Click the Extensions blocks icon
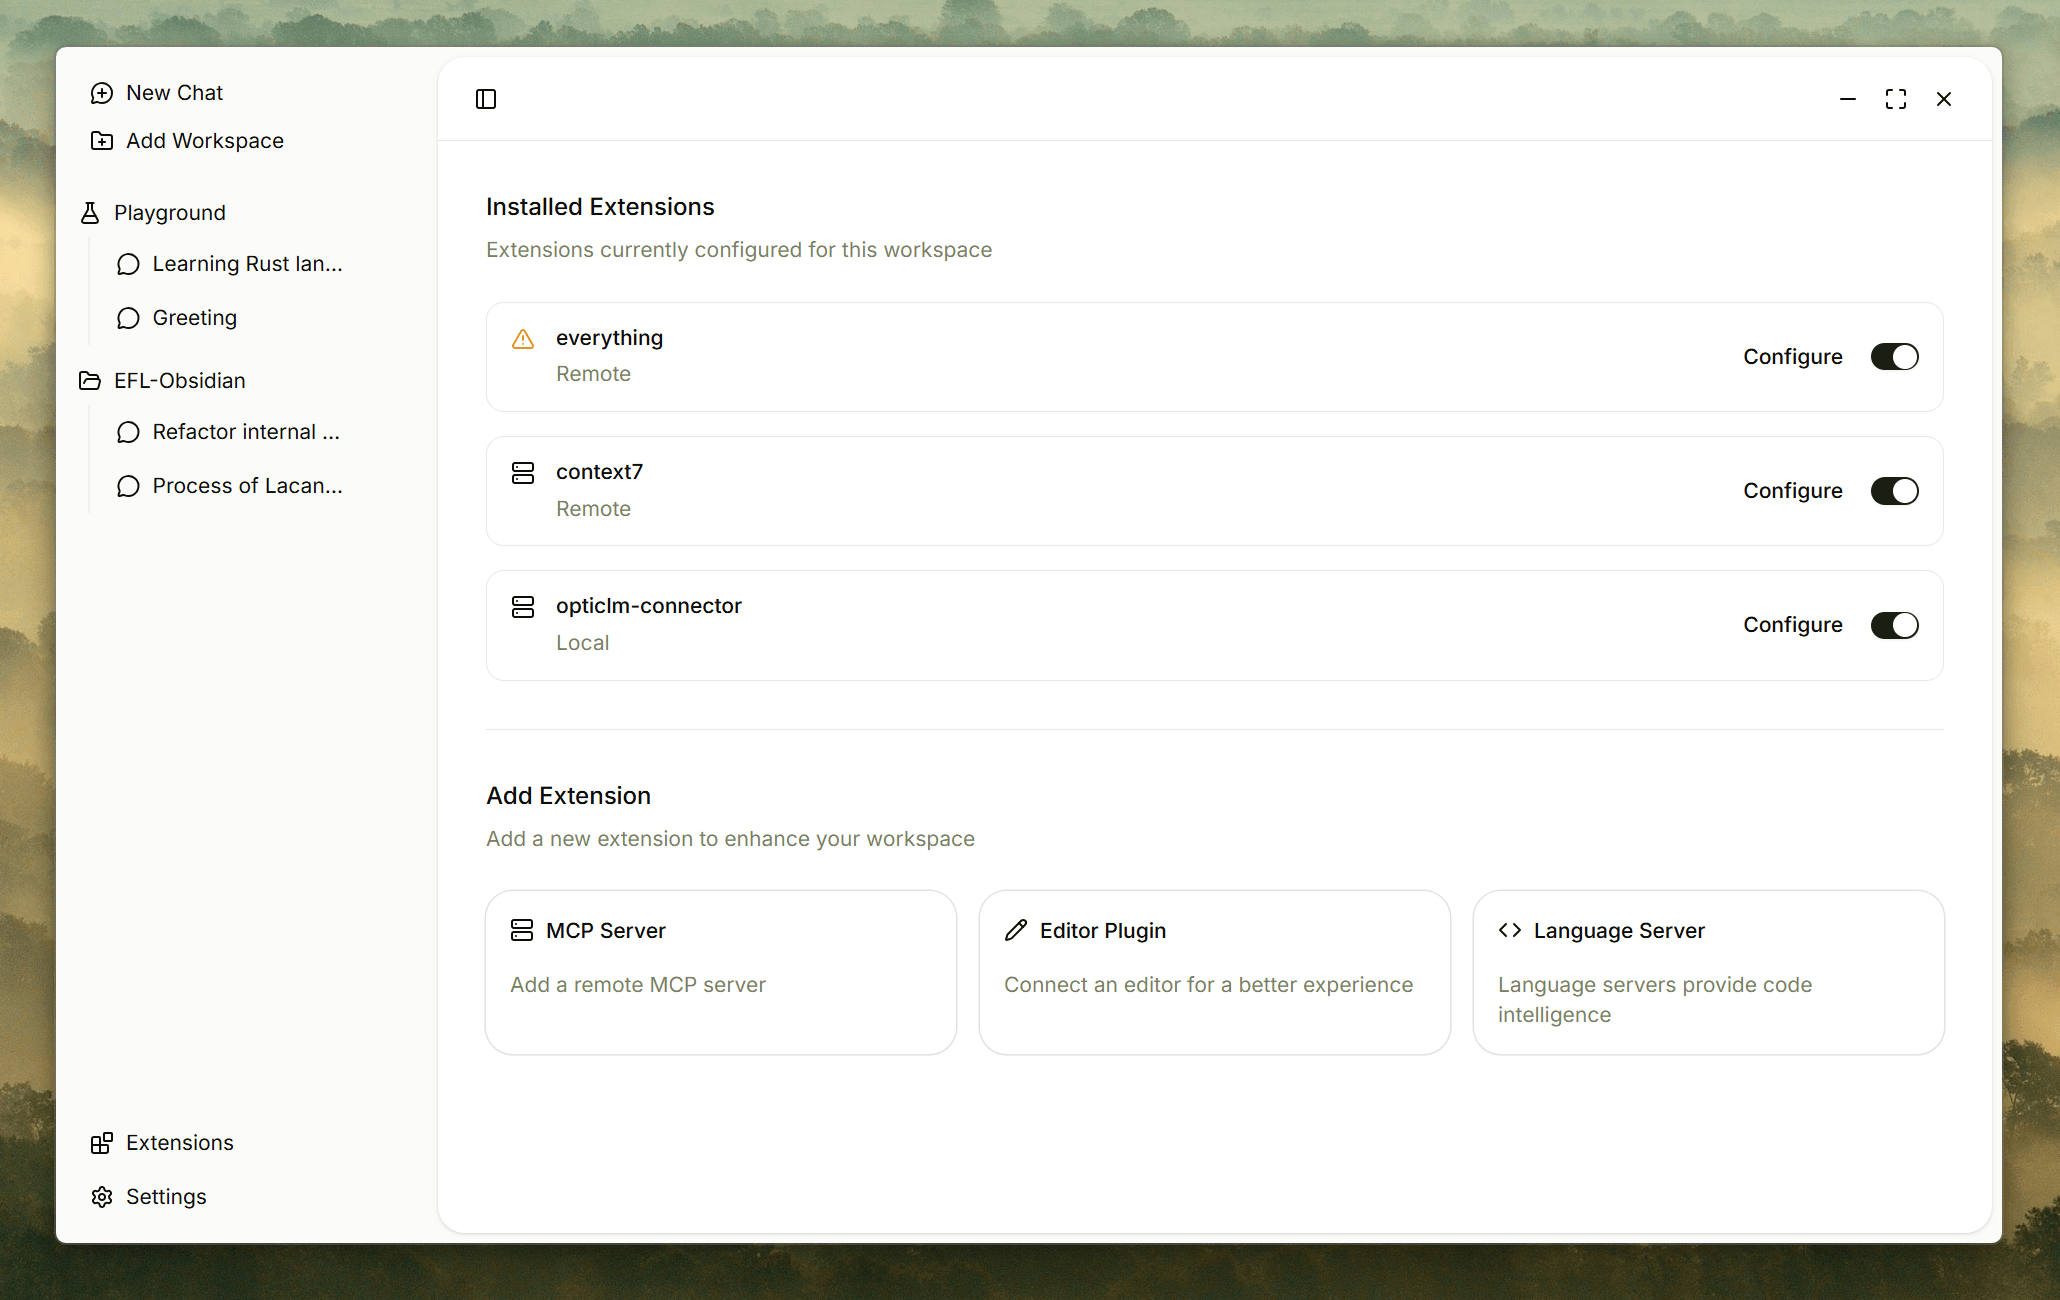The width and height of the screenshot is (2060, 1300). [x=102, y=1143]
